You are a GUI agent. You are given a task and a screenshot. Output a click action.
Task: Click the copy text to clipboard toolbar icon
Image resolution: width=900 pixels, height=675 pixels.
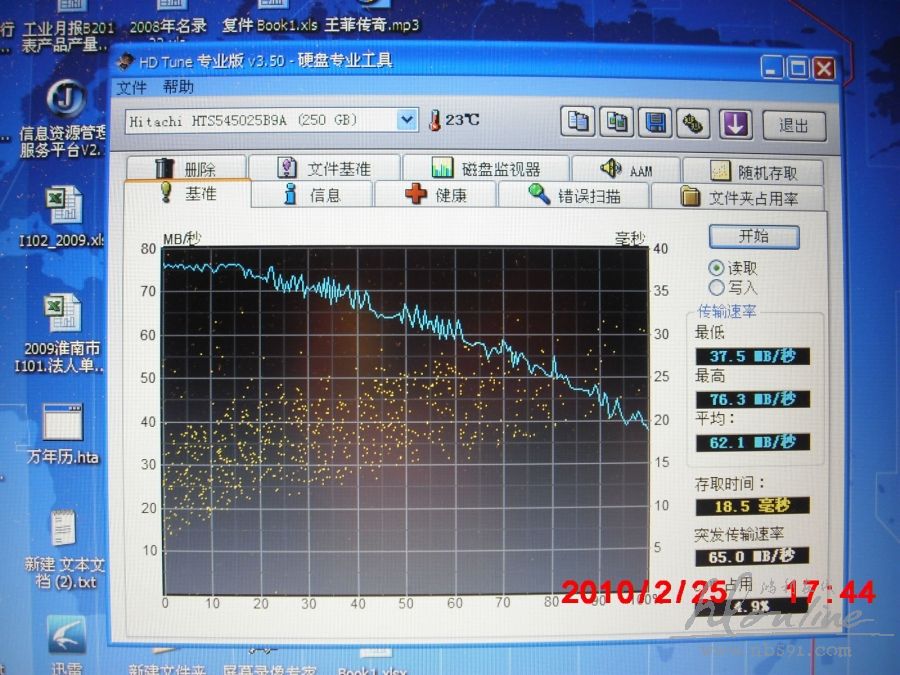(578, 122)
